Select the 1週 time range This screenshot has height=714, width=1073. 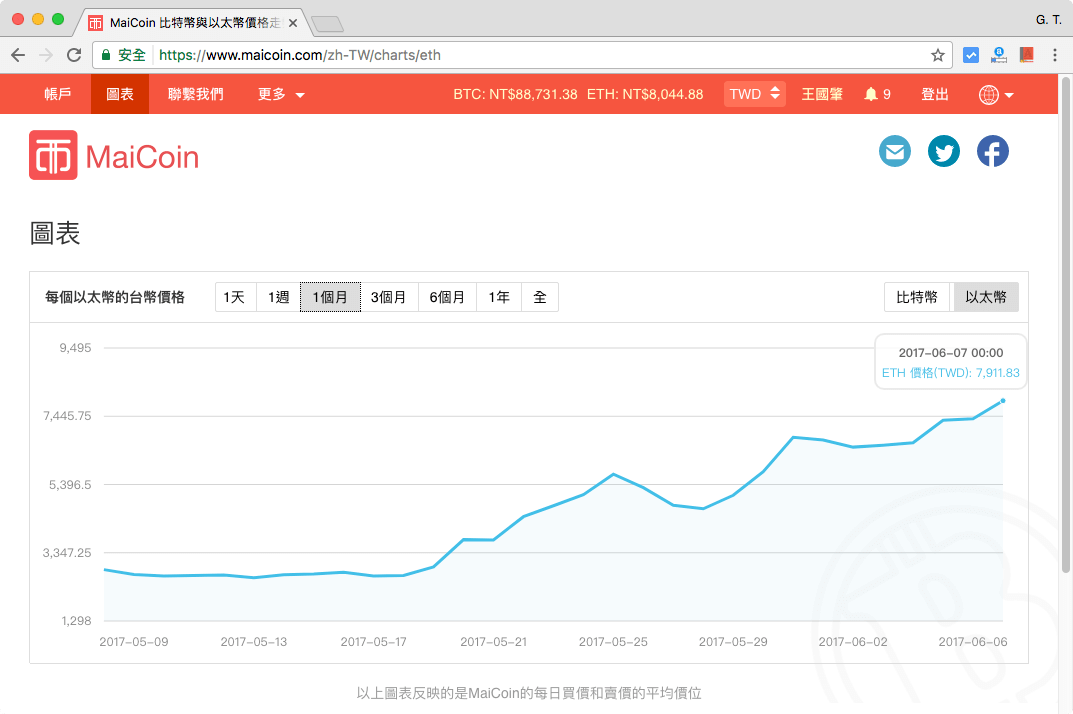[x=277, y=297]
